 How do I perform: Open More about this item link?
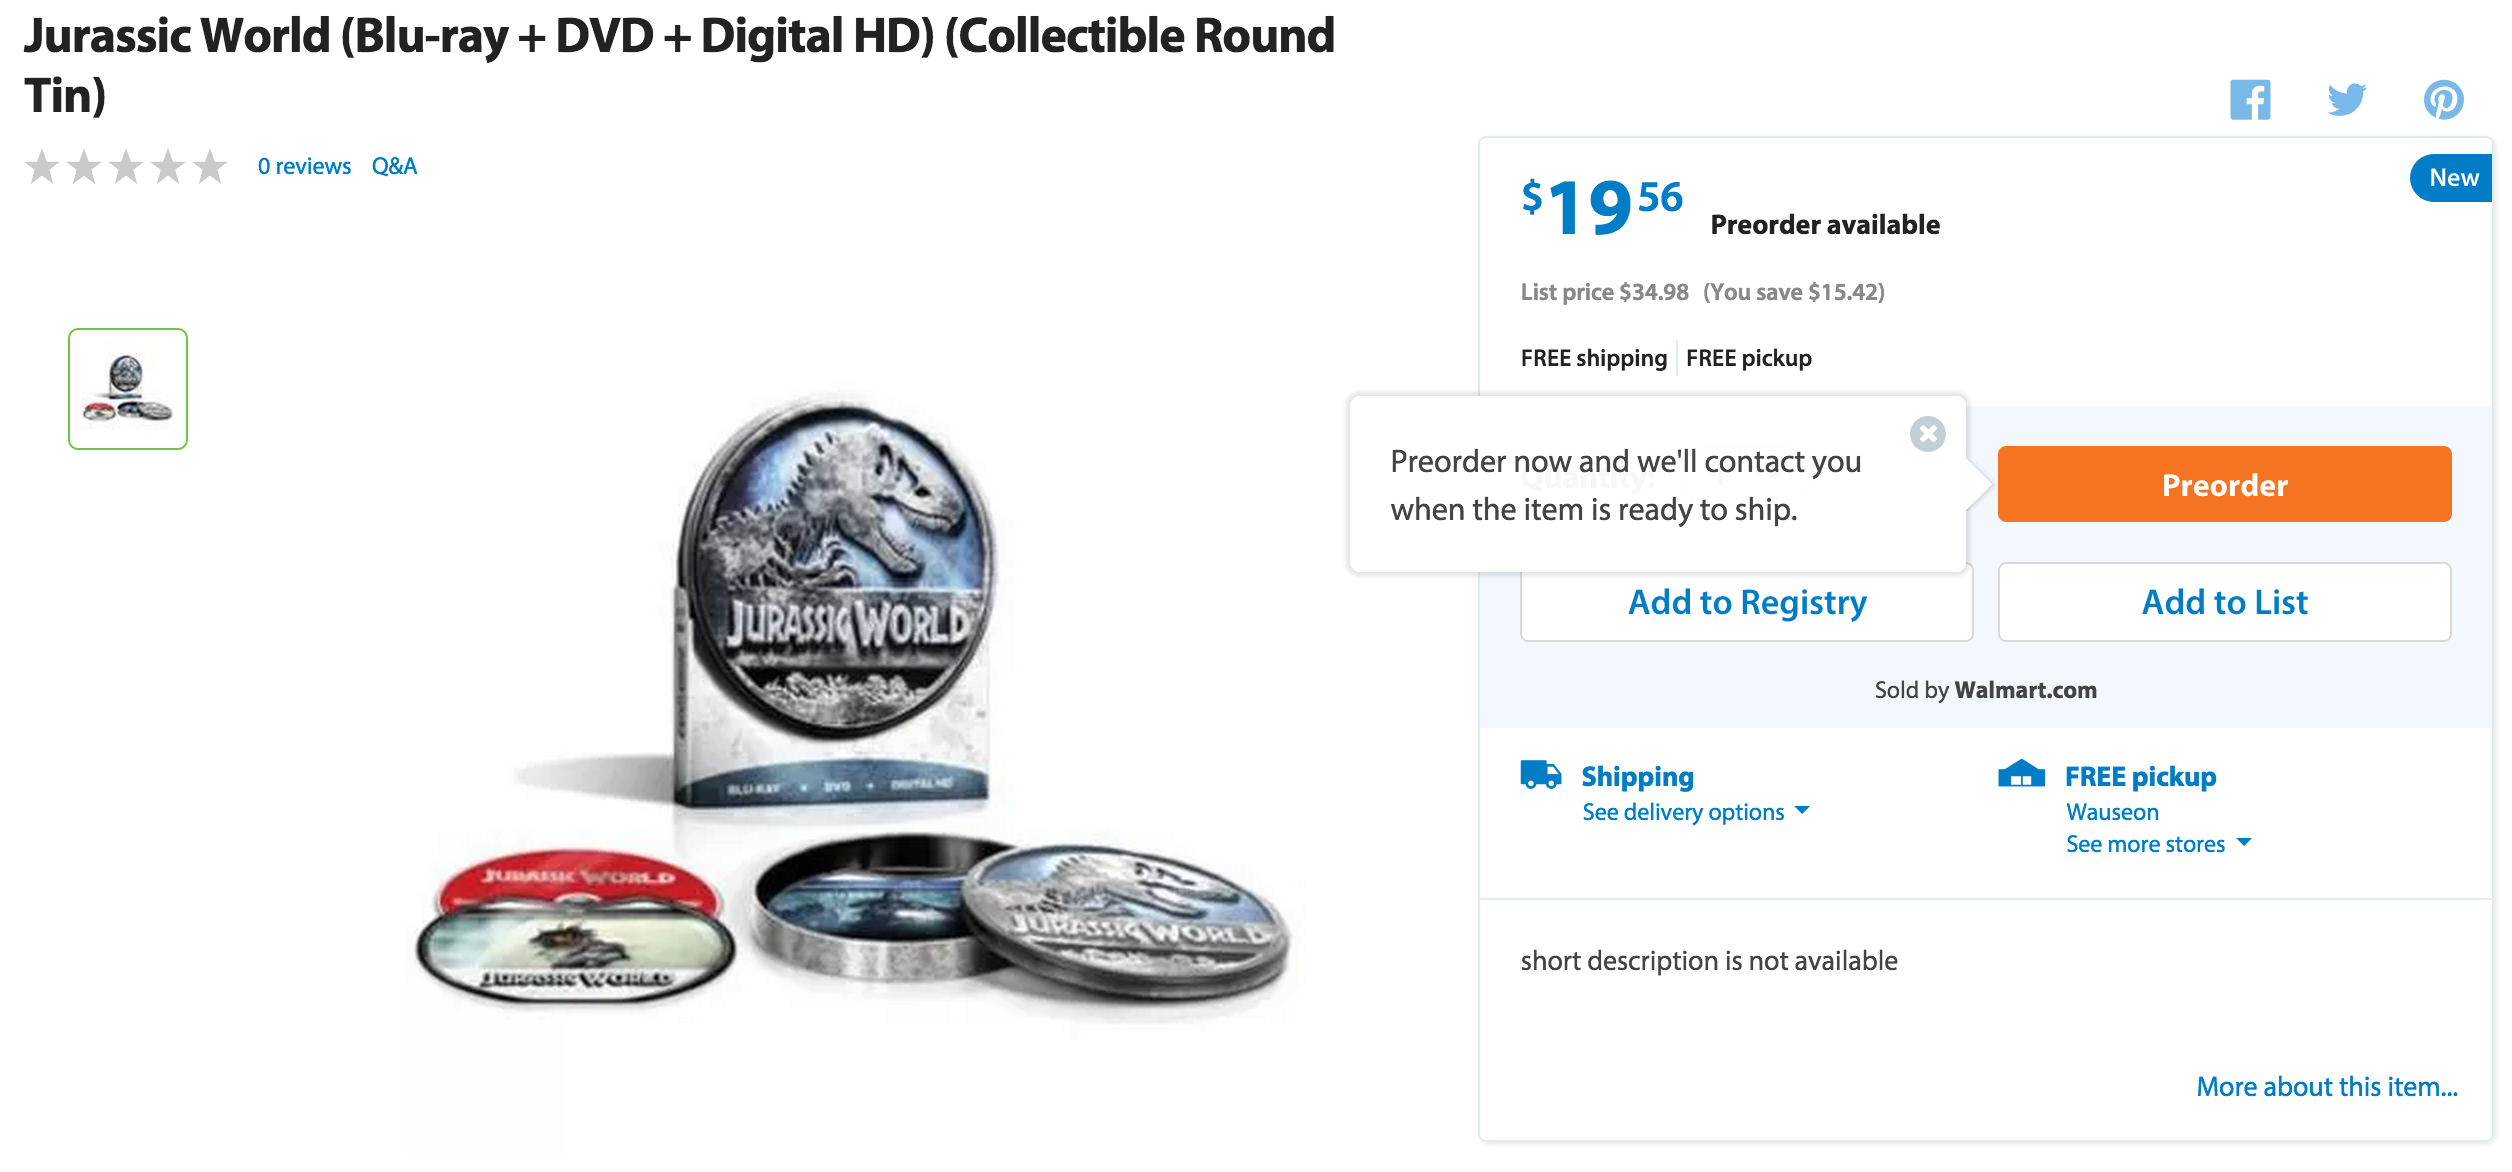coord(2327,1087)
